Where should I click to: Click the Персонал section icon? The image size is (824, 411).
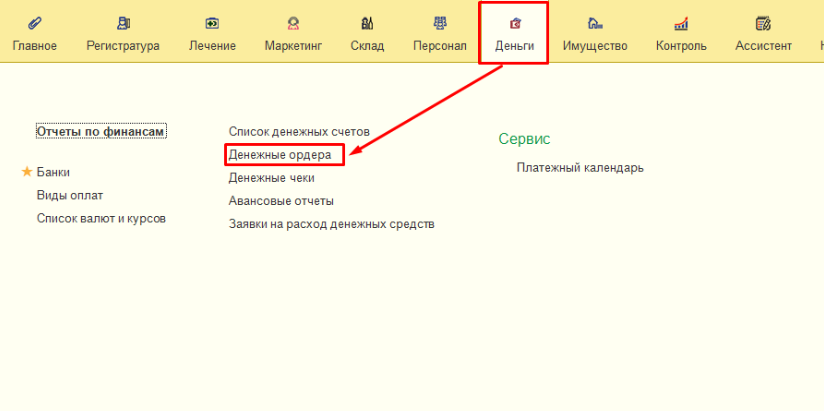(439, 23)
